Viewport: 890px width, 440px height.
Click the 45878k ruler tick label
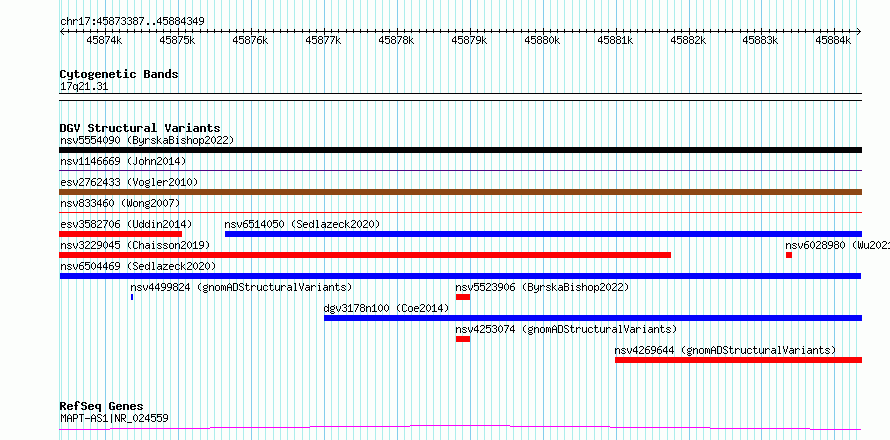(396, 40)
